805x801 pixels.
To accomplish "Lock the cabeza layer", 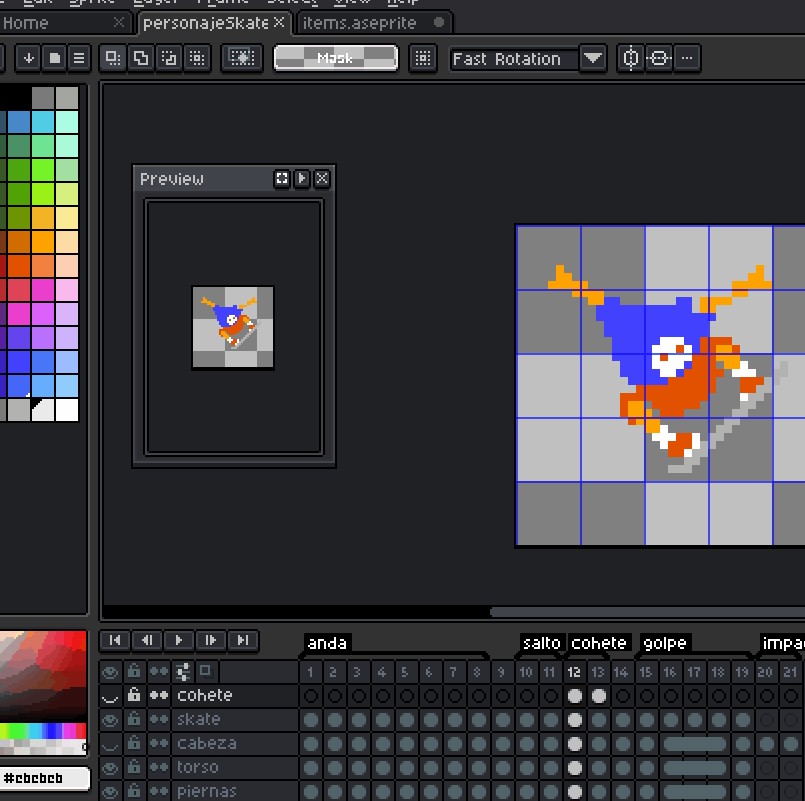I will coord(134,743).
